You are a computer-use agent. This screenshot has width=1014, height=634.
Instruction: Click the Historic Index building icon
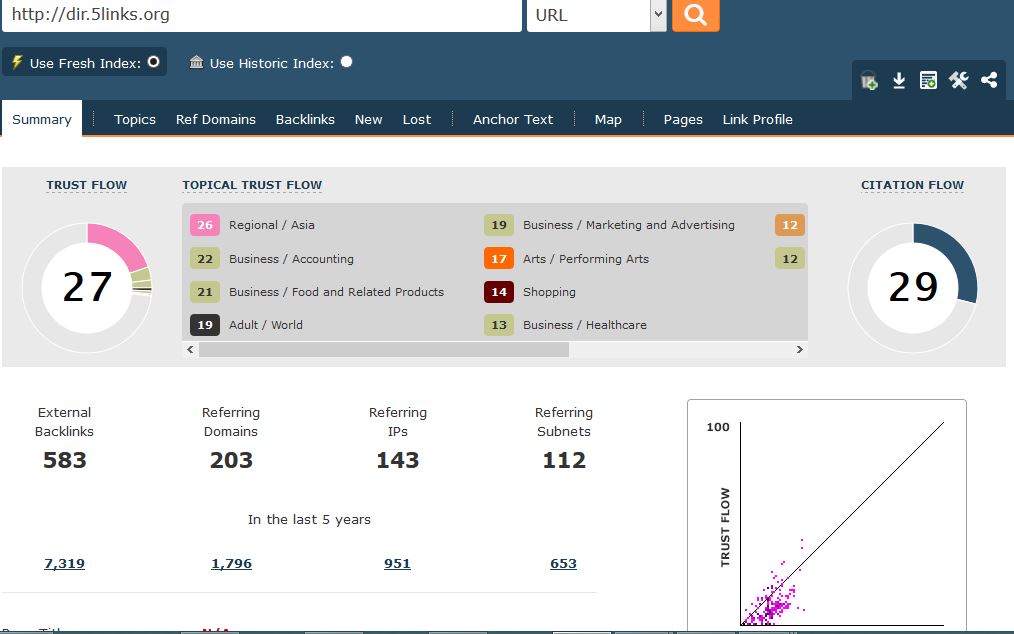coord(197,62)
